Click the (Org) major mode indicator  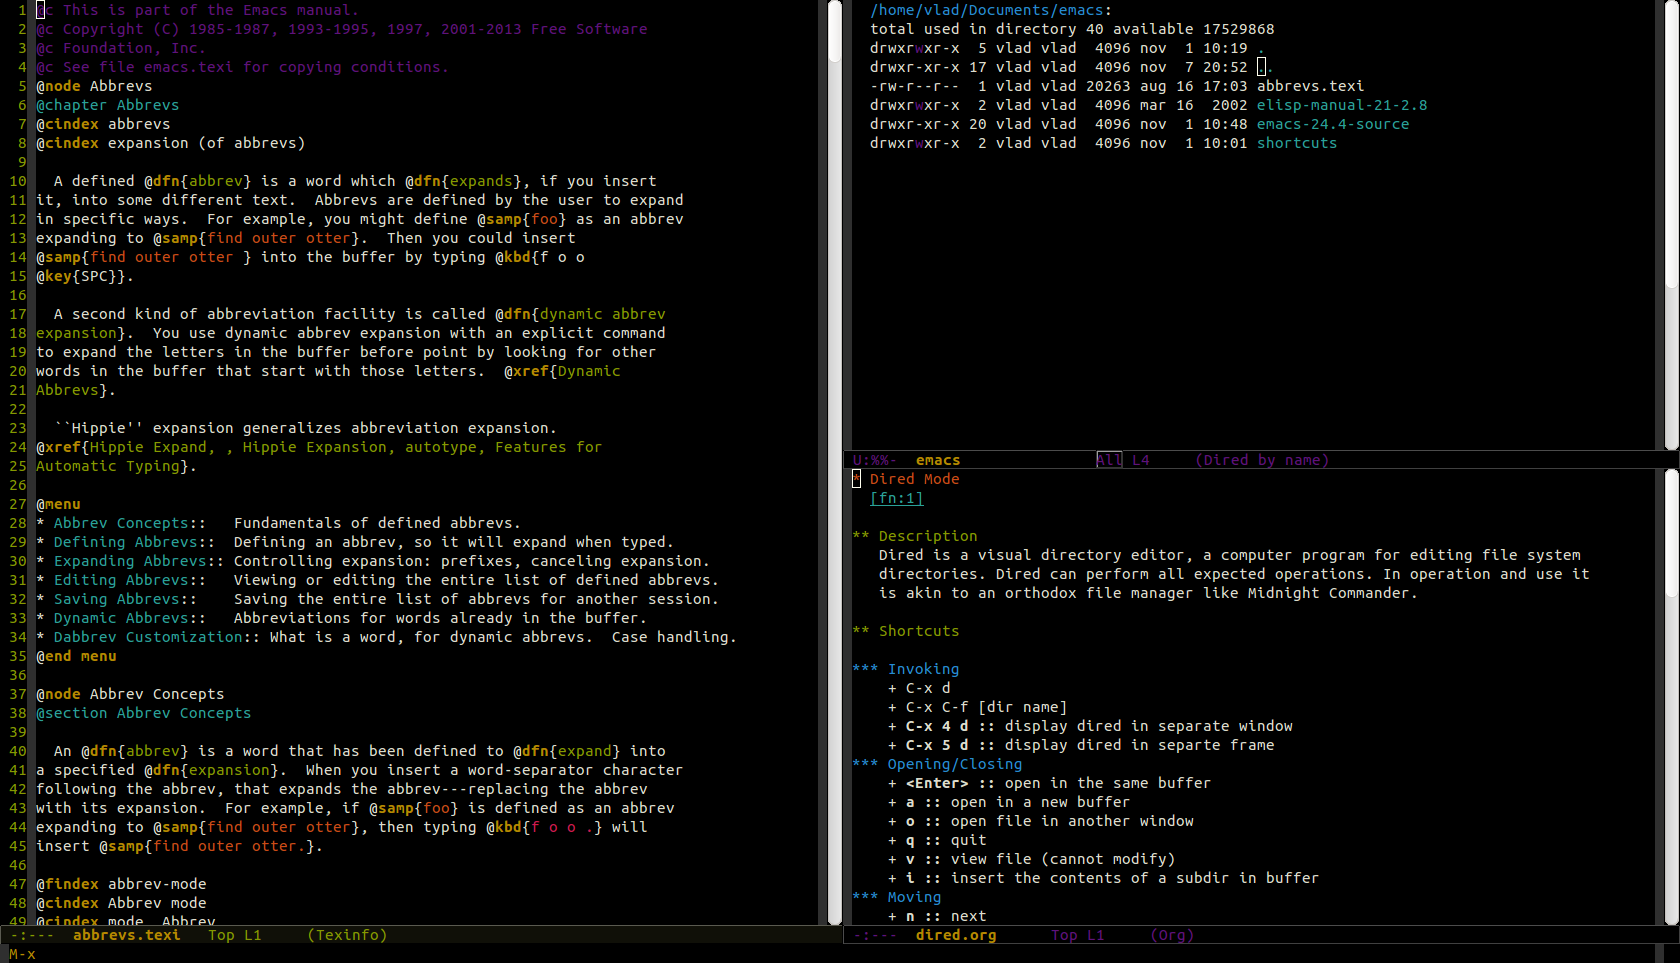tap(1172, 935)
